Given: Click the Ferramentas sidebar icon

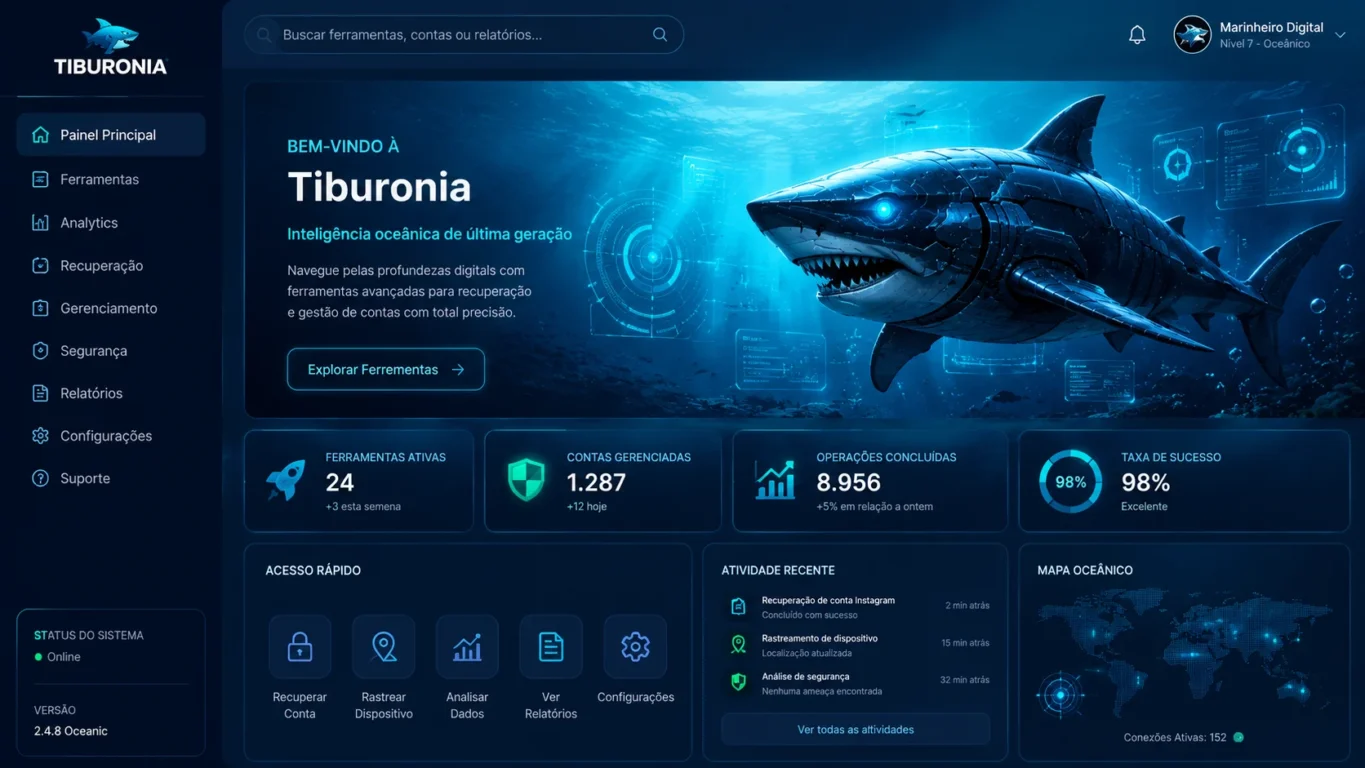Looking at the screenshot, I should (40, 179).
